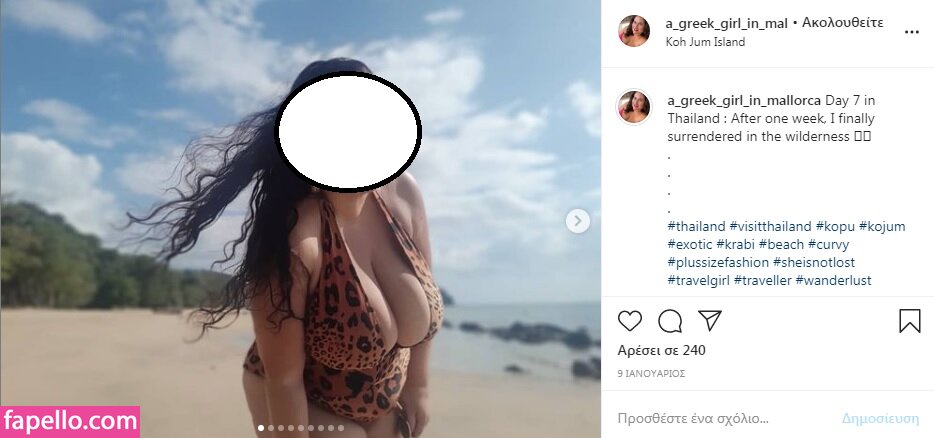Open the #plussizefashion hashtag
The image size is (934, 438).
click(718, 262)
